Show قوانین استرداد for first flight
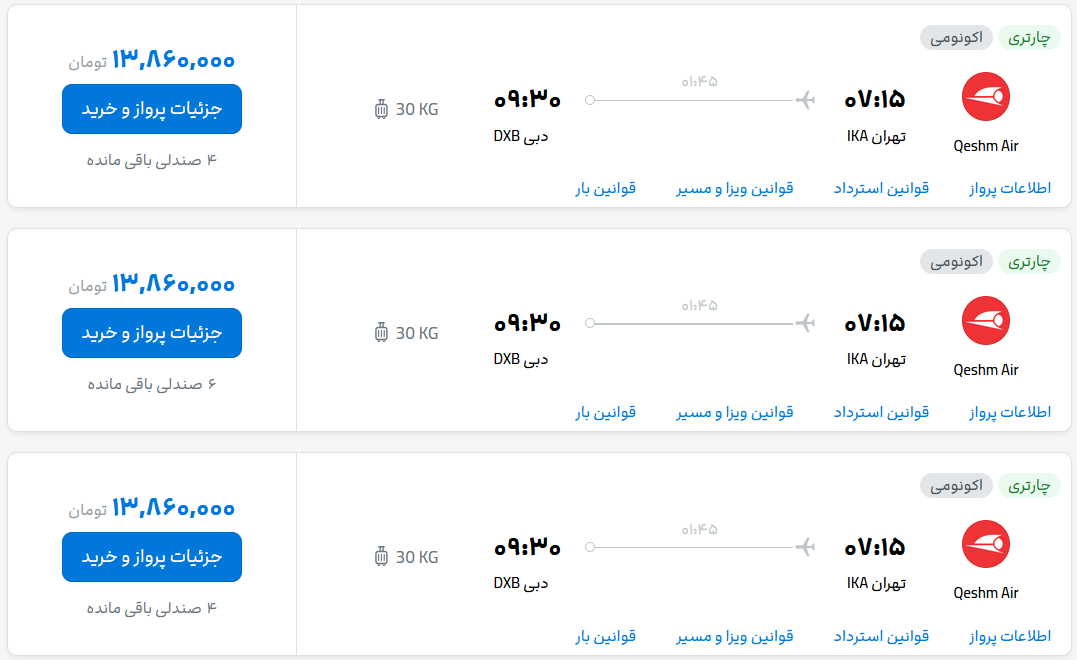The width and height of the screenshot is (1077, 660). [881, 188]
